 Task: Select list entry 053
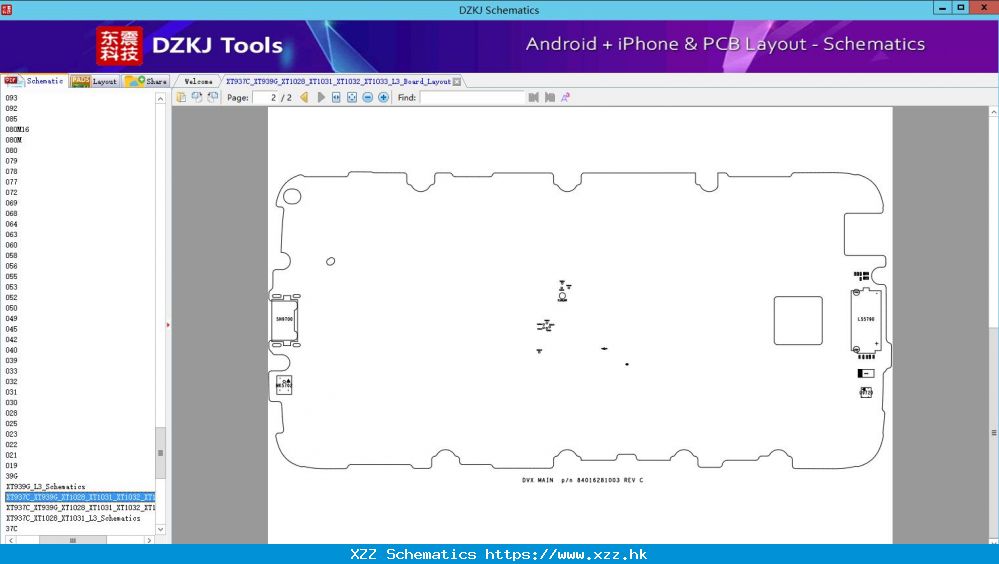pyautogui.click(x=11, y=287)
